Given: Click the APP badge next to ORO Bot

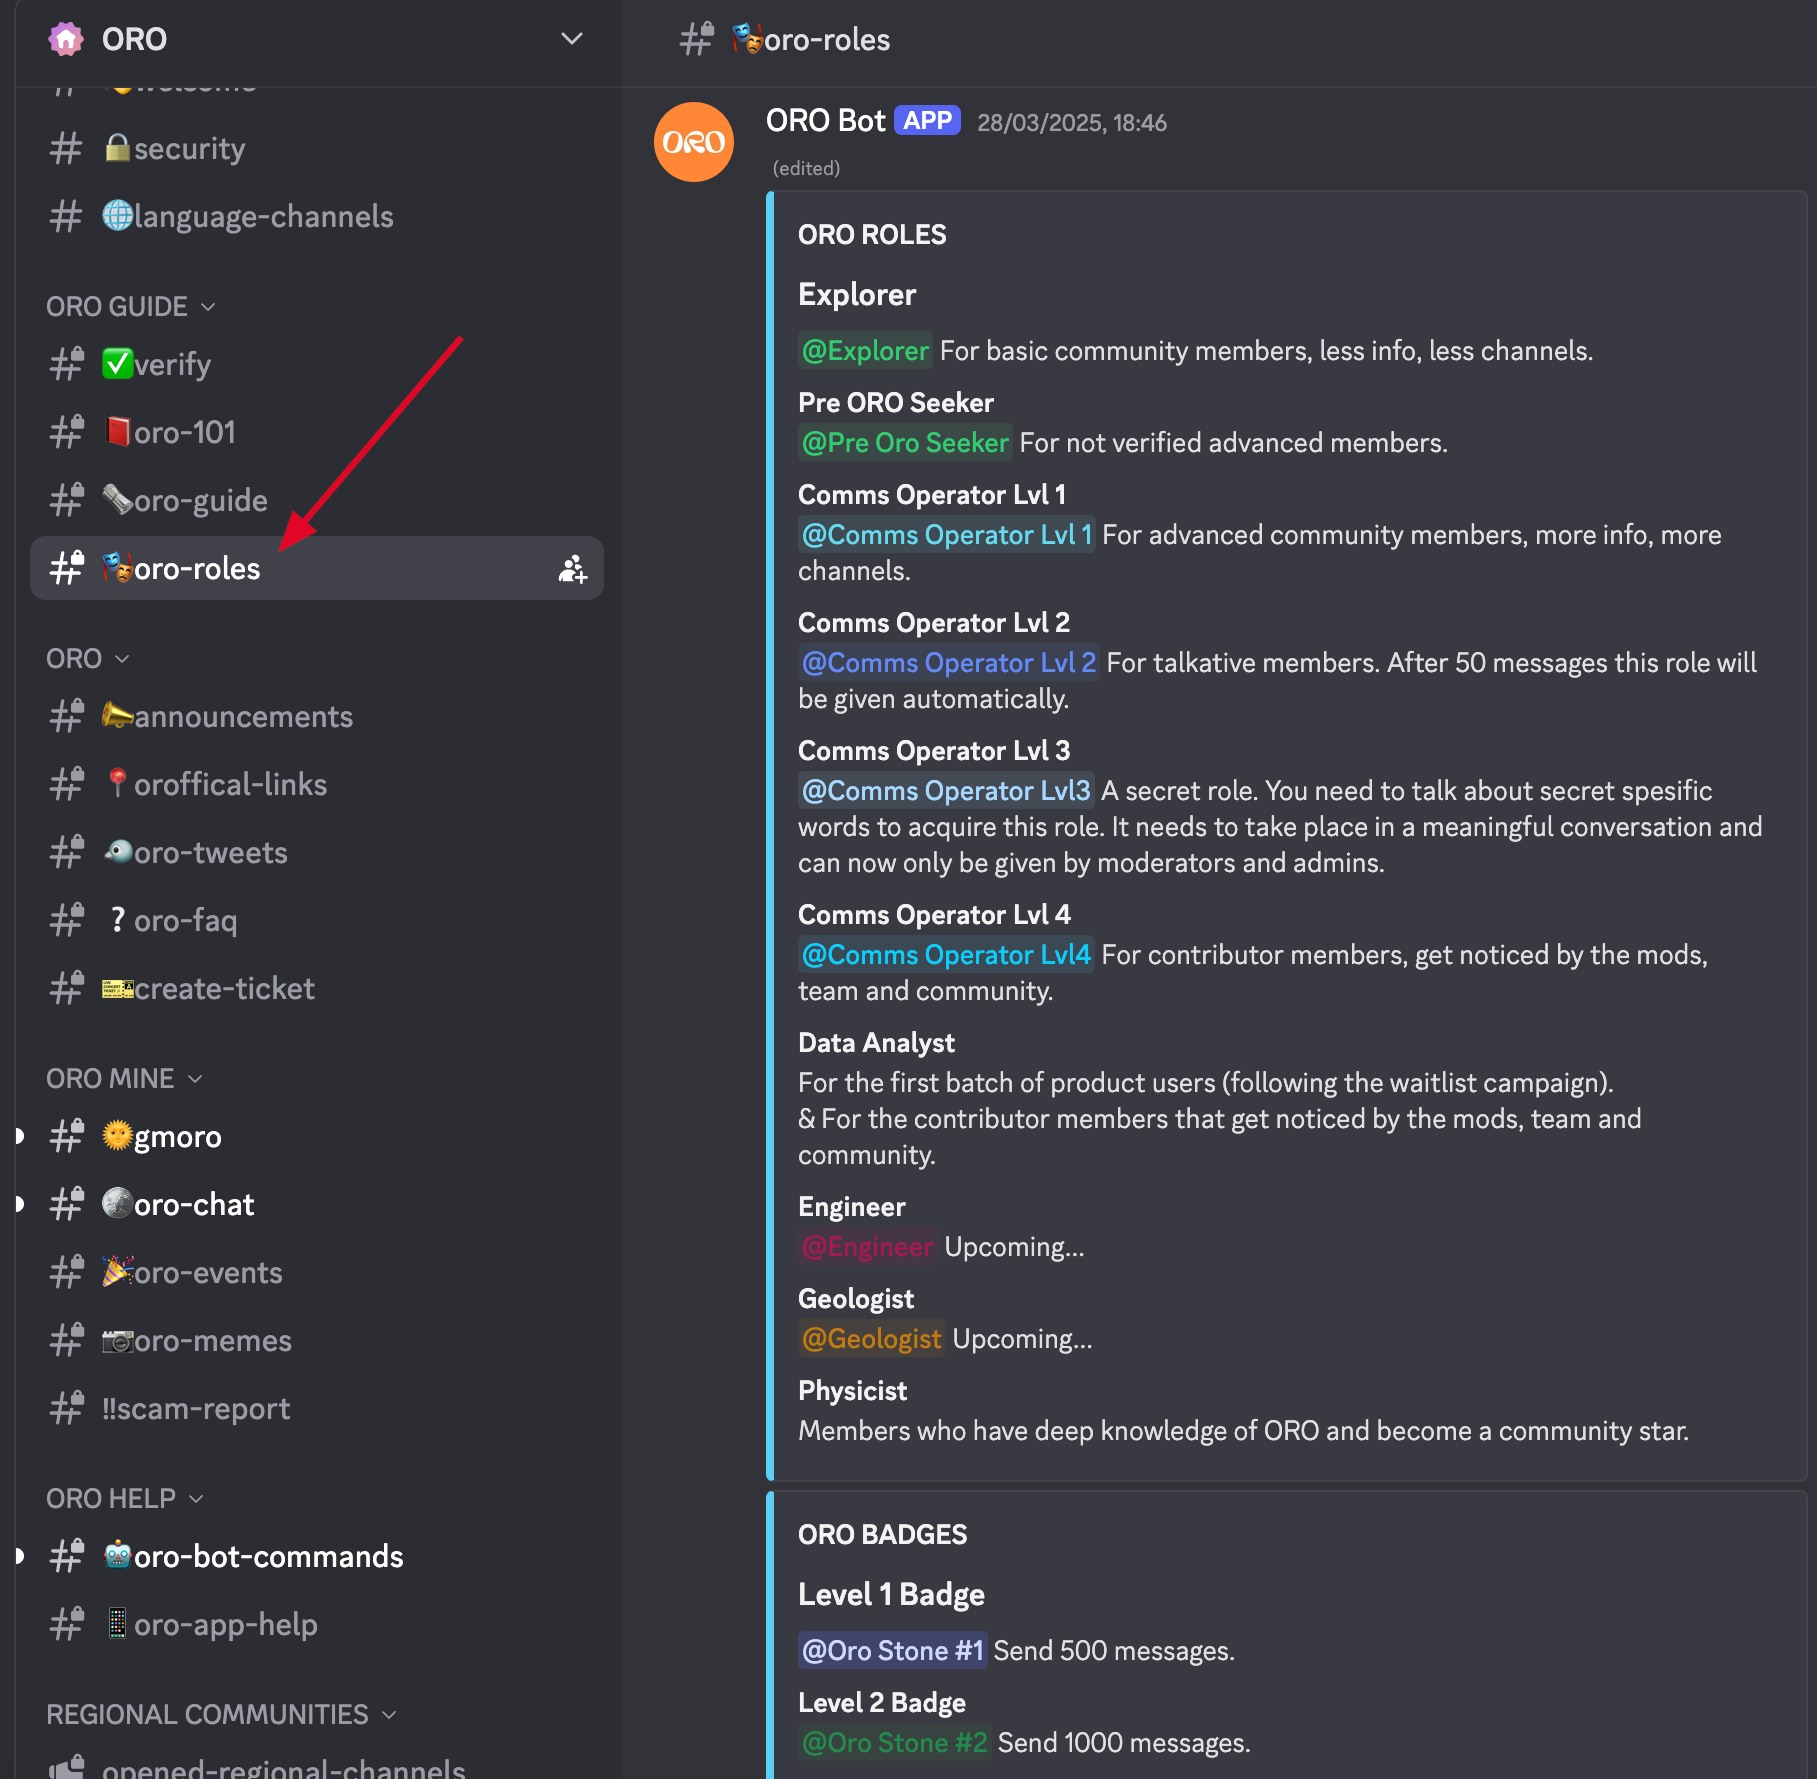Looking at the screenshot, I should click(x=927, y=121).
